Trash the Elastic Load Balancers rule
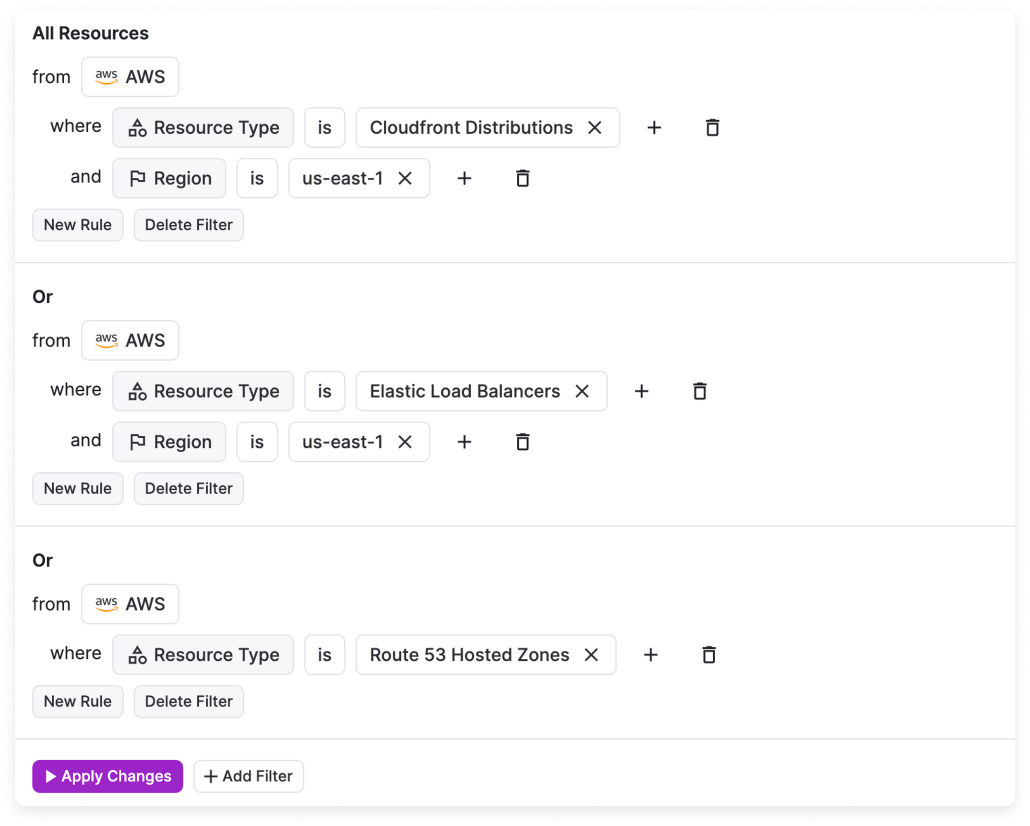The height and width of the screenshot is (826, 1030). point(699,391)
